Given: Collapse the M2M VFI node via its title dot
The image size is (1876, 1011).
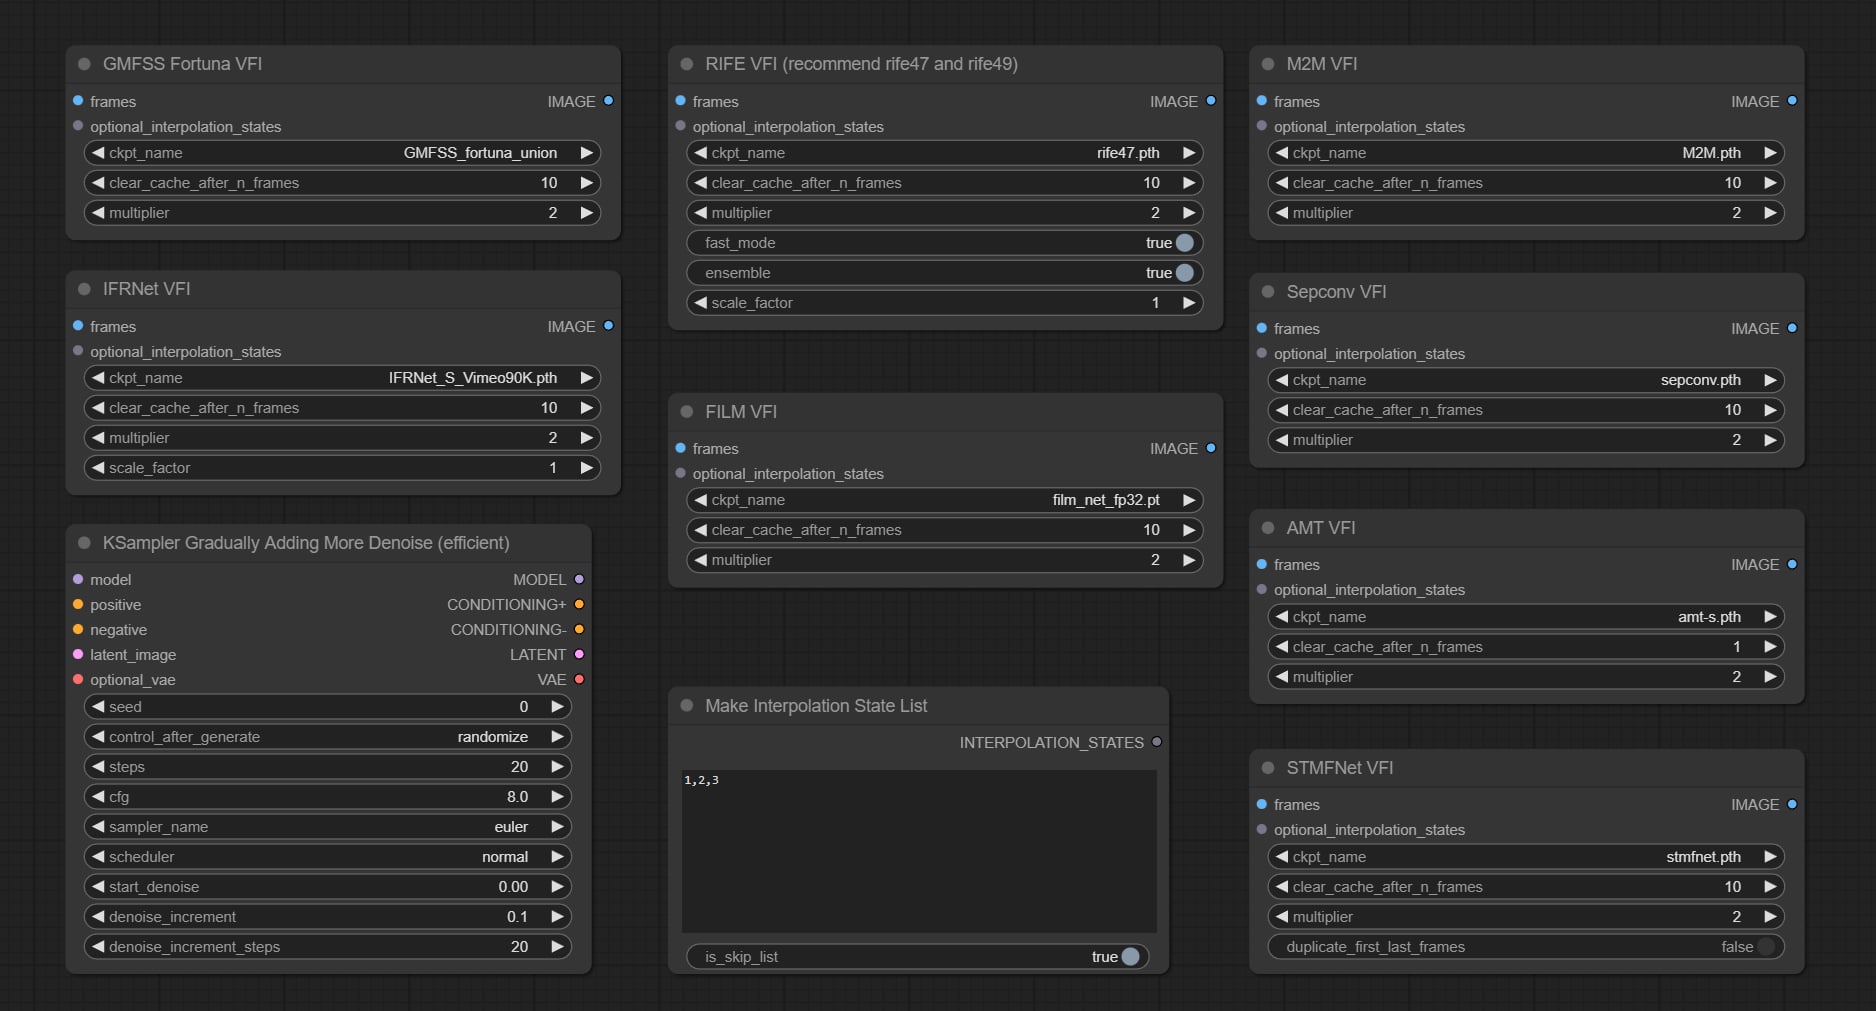Looking at the screenshot, I should tap(1268, 64).
